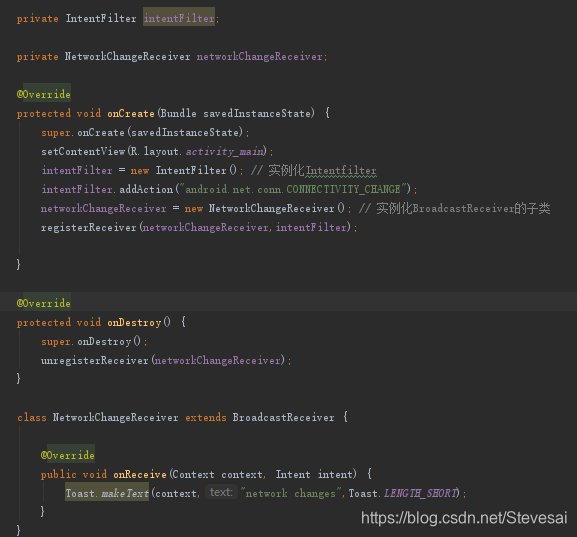
Task: Click the activity_main layout reference
Action: (225, 152)
